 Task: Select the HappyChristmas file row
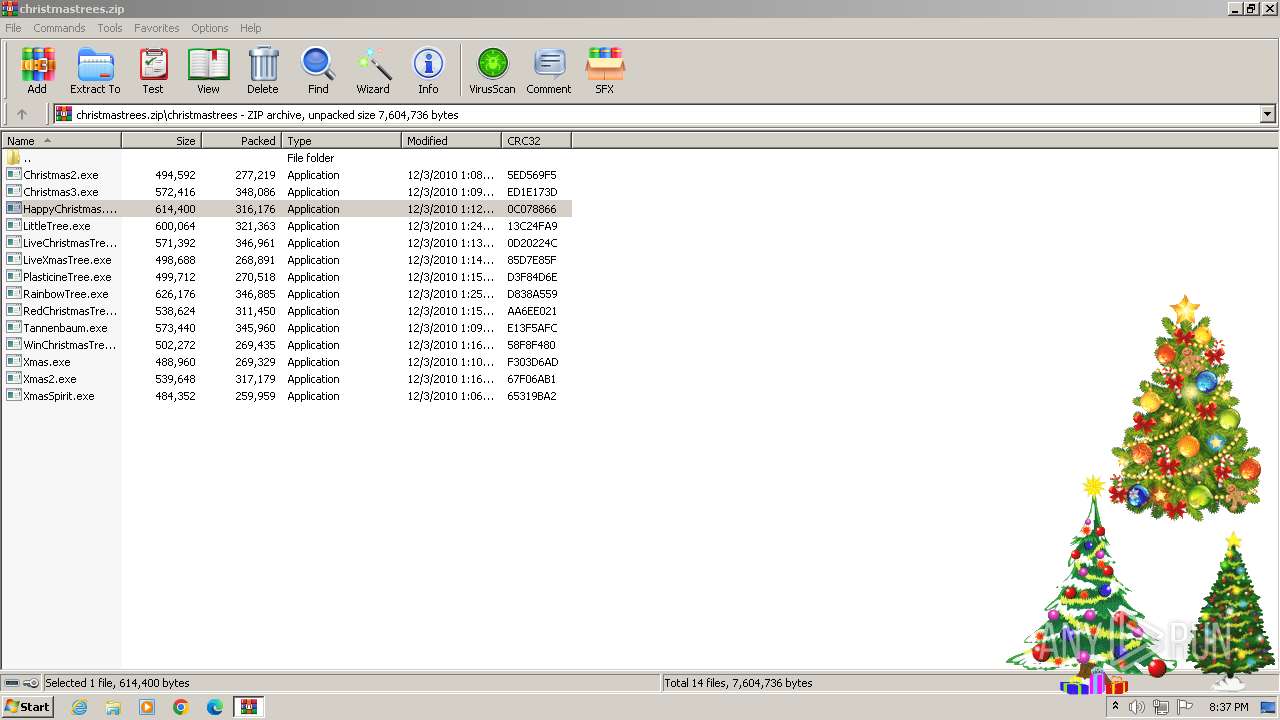(x=287, y=209)
